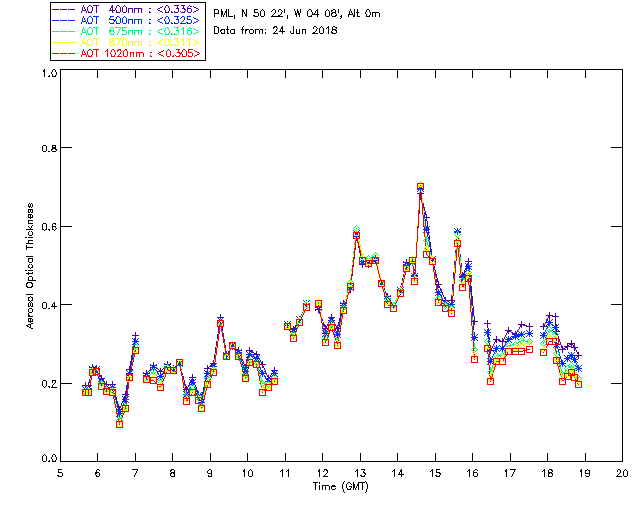Click the x-axis tick label 8
The height and width of the screenshot is (512, 640).
coord(173,473)
